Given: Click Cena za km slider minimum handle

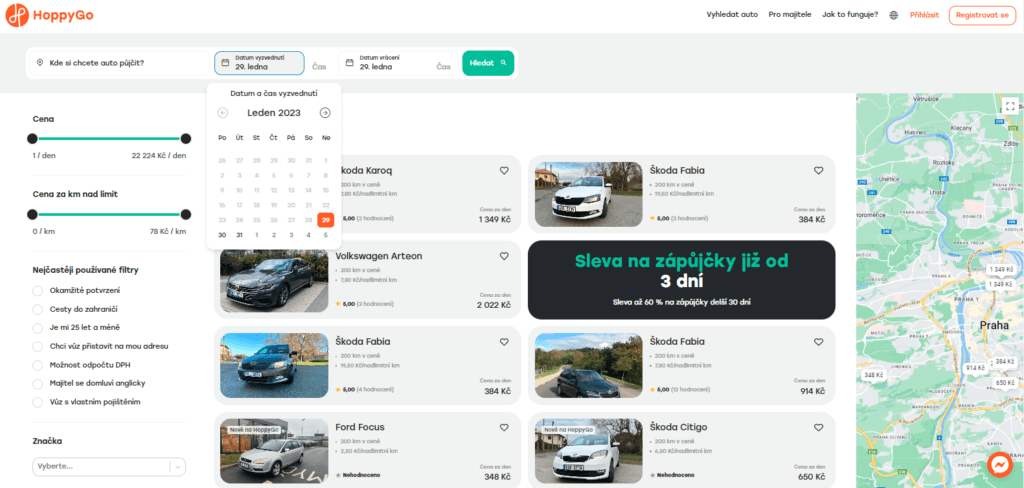Looking at the screenshot, I should 32,214.
